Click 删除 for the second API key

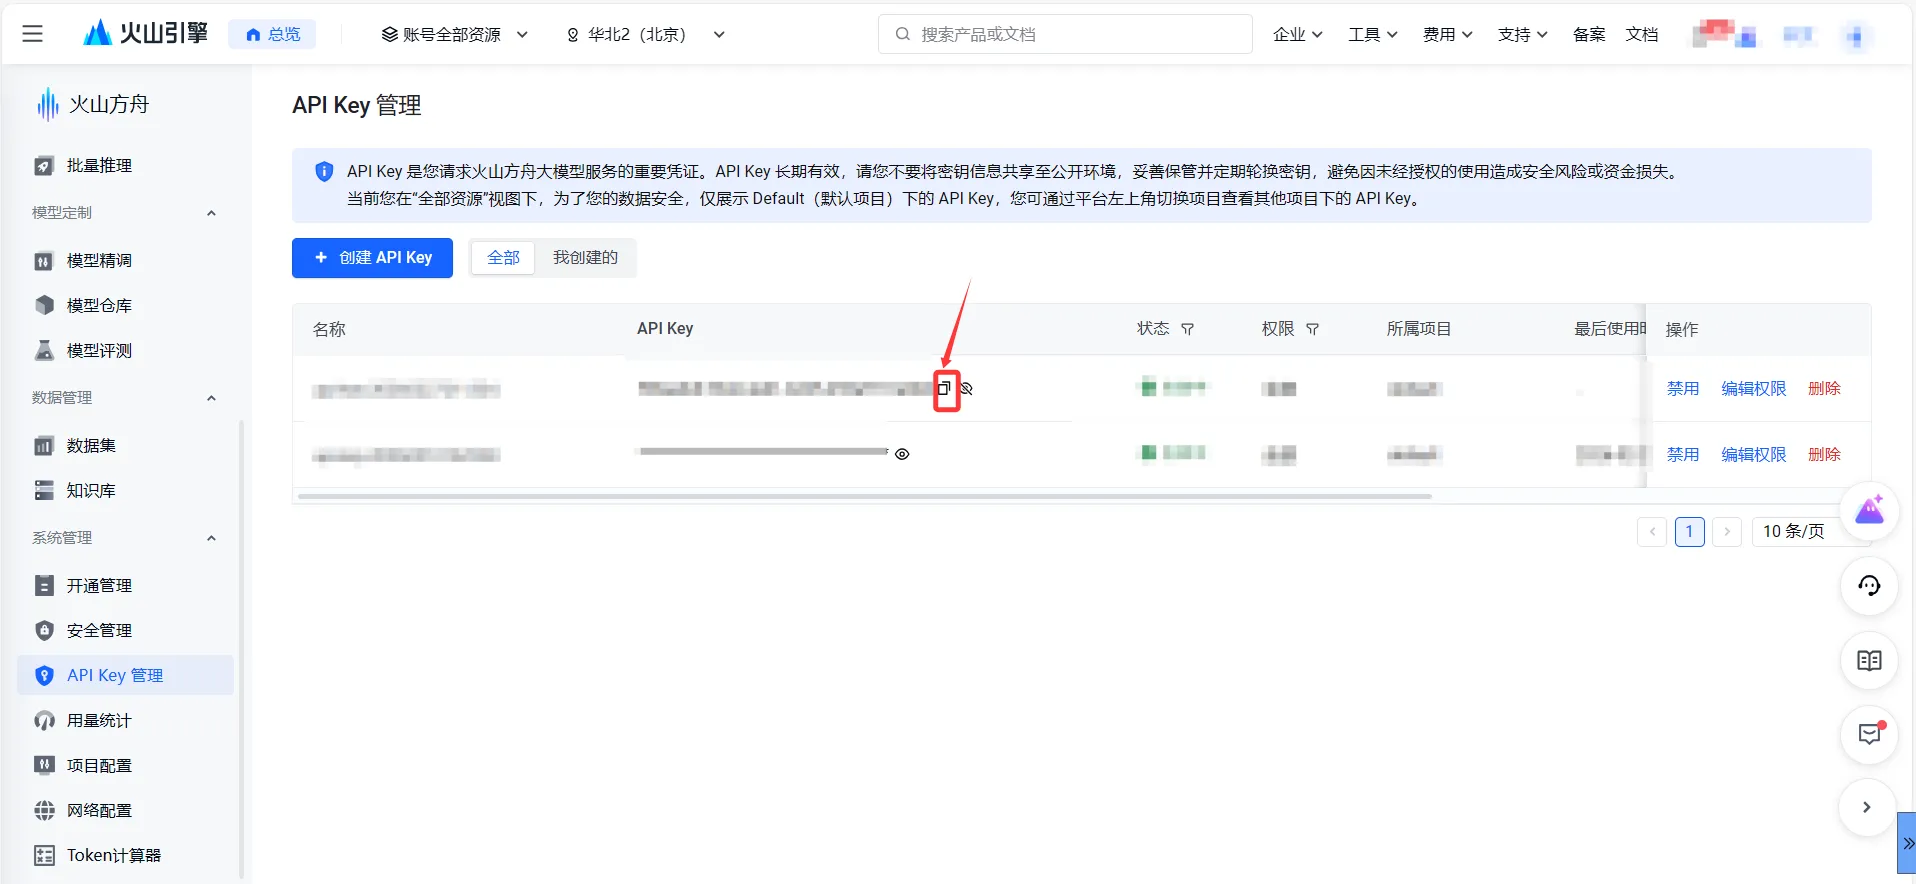point(1824,454)
